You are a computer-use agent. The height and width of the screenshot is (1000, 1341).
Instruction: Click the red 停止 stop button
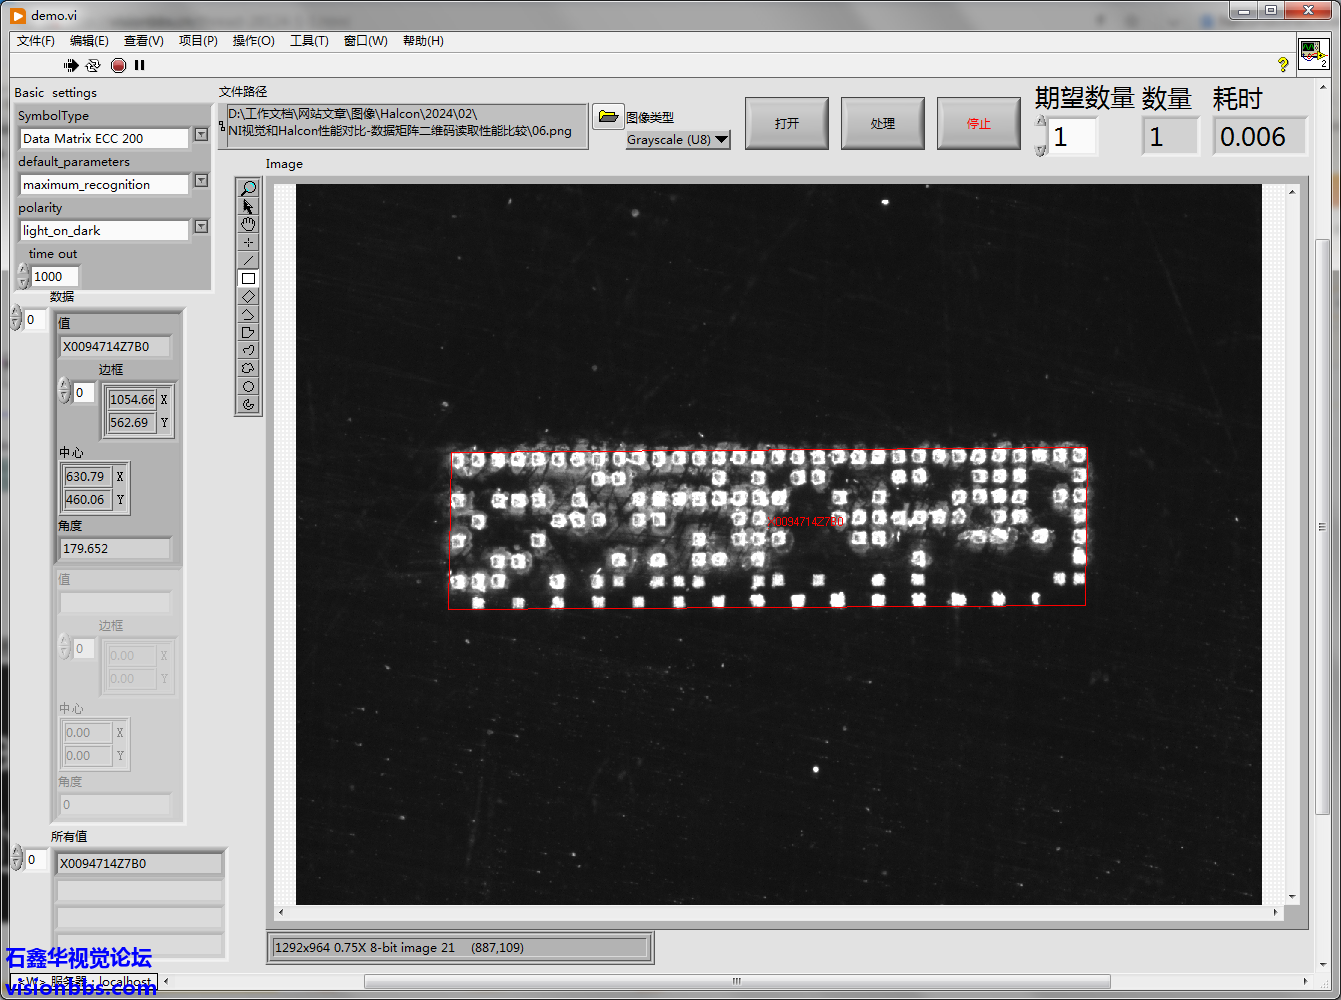[978, 123]
